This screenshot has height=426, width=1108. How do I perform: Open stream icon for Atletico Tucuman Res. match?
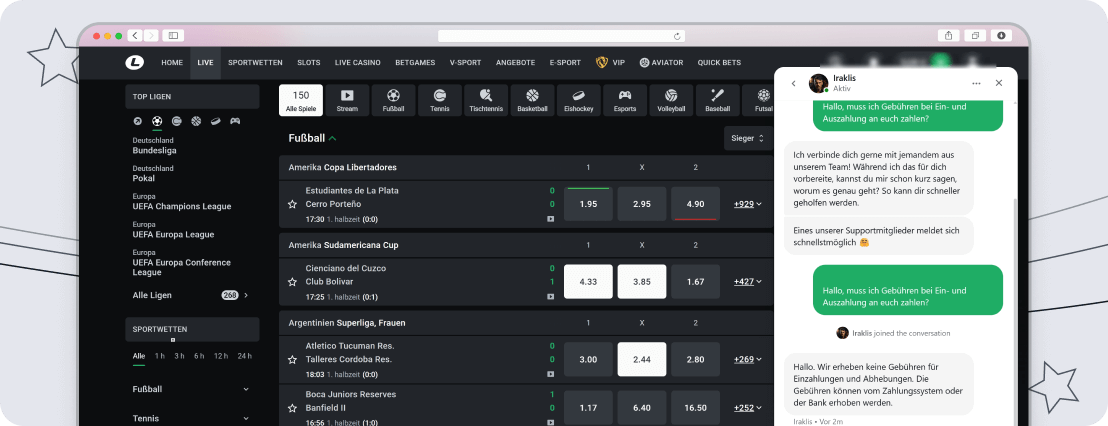click(550, 374)
